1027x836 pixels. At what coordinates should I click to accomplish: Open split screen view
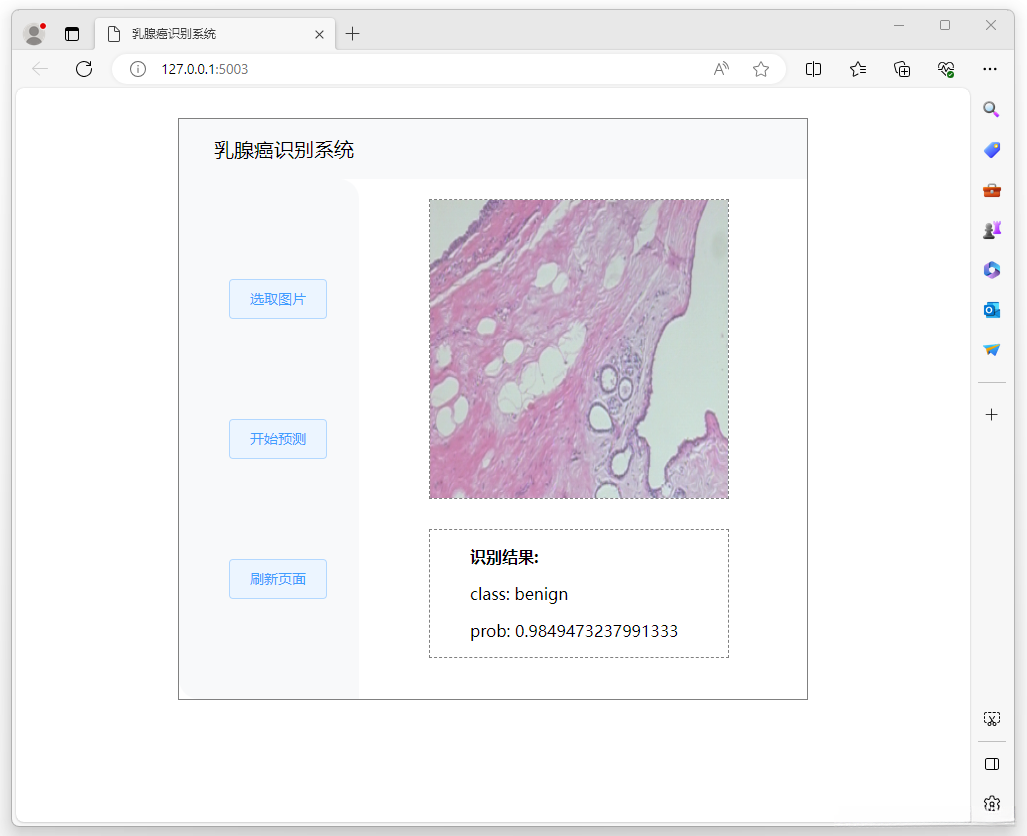pyautogui.click(x=813, y=69)
